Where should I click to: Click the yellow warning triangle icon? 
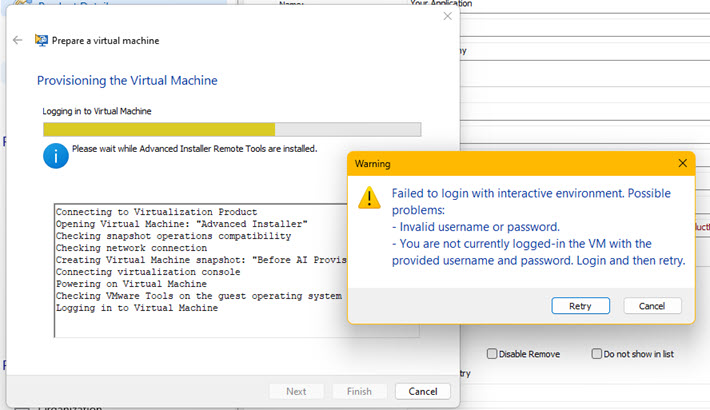(x=370, y=197)
